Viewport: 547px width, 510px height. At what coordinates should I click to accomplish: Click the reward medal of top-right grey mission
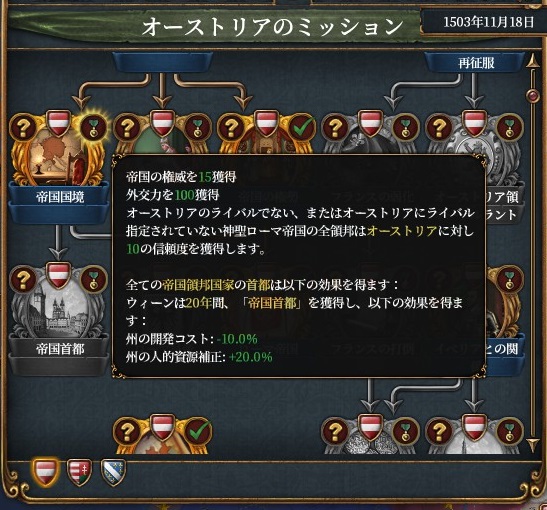[509, 127]
